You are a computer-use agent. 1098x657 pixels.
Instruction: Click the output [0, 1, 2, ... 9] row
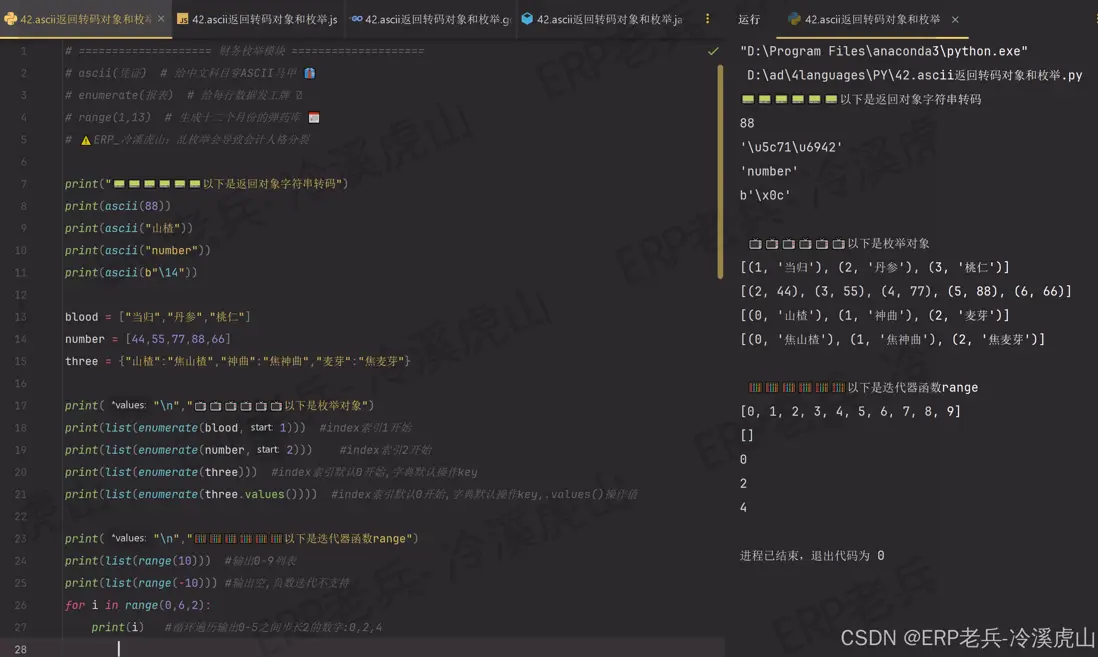click(x=850, y=412)
